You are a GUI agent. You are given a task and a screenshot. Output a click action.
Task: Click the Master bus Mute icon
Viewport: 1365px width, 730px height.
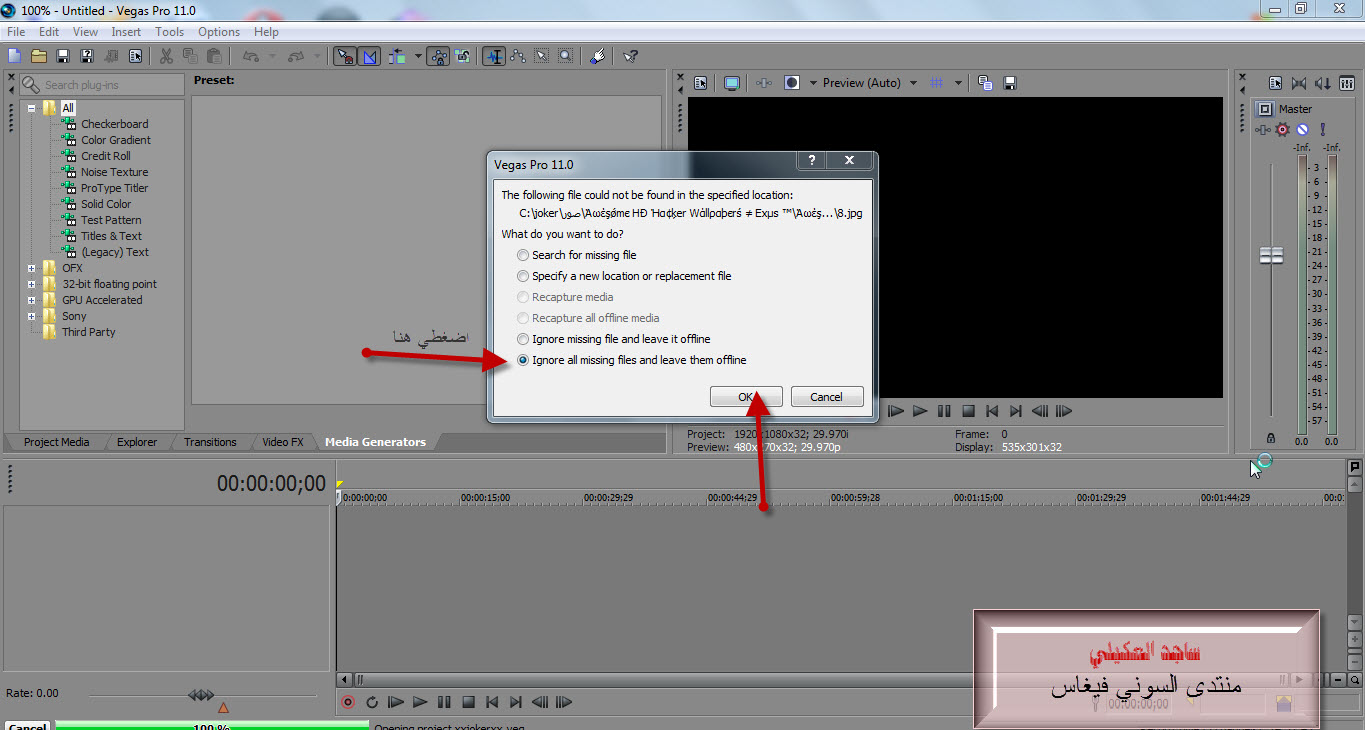[x=1302, y=129]
